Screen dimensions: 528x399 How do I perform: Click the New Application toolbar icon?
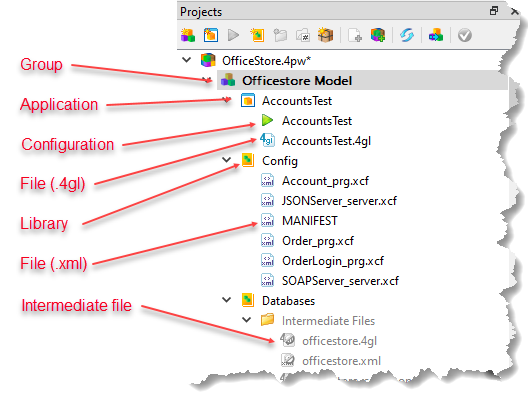point(211,35)
